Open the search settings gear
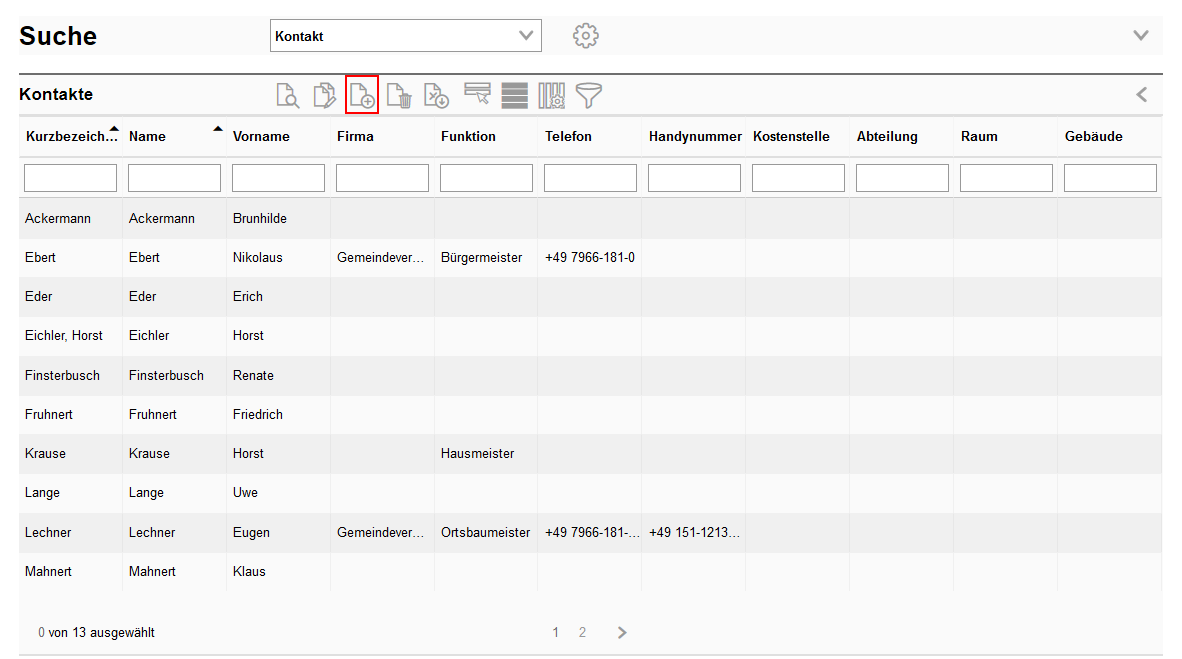 pos(585,36)
